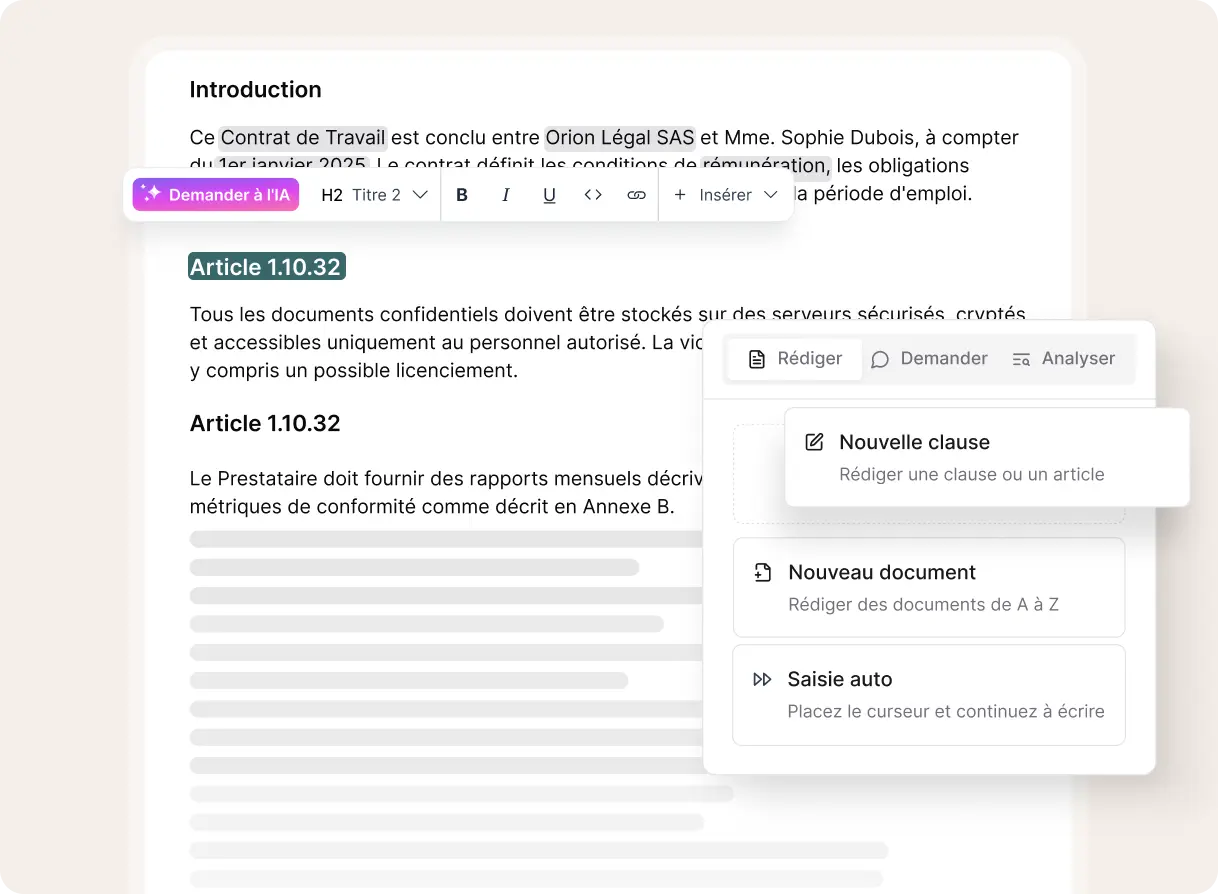Open the Insérer dropdown menu
The image size is (1218, 894).
click(726, 195)
